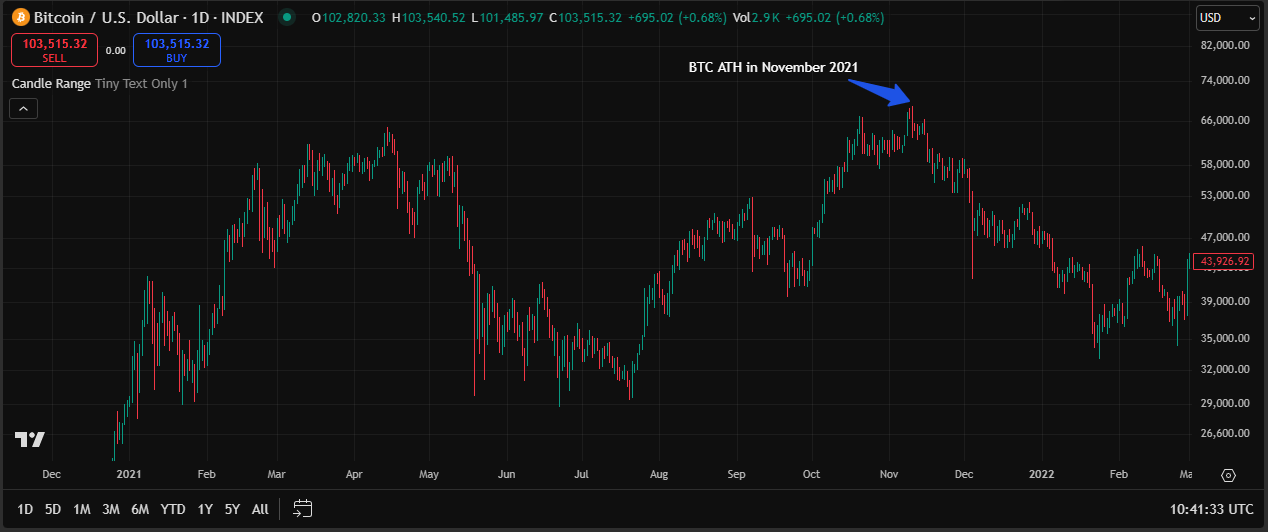Click the 26,600.00 price axis label

[1227, 433]
